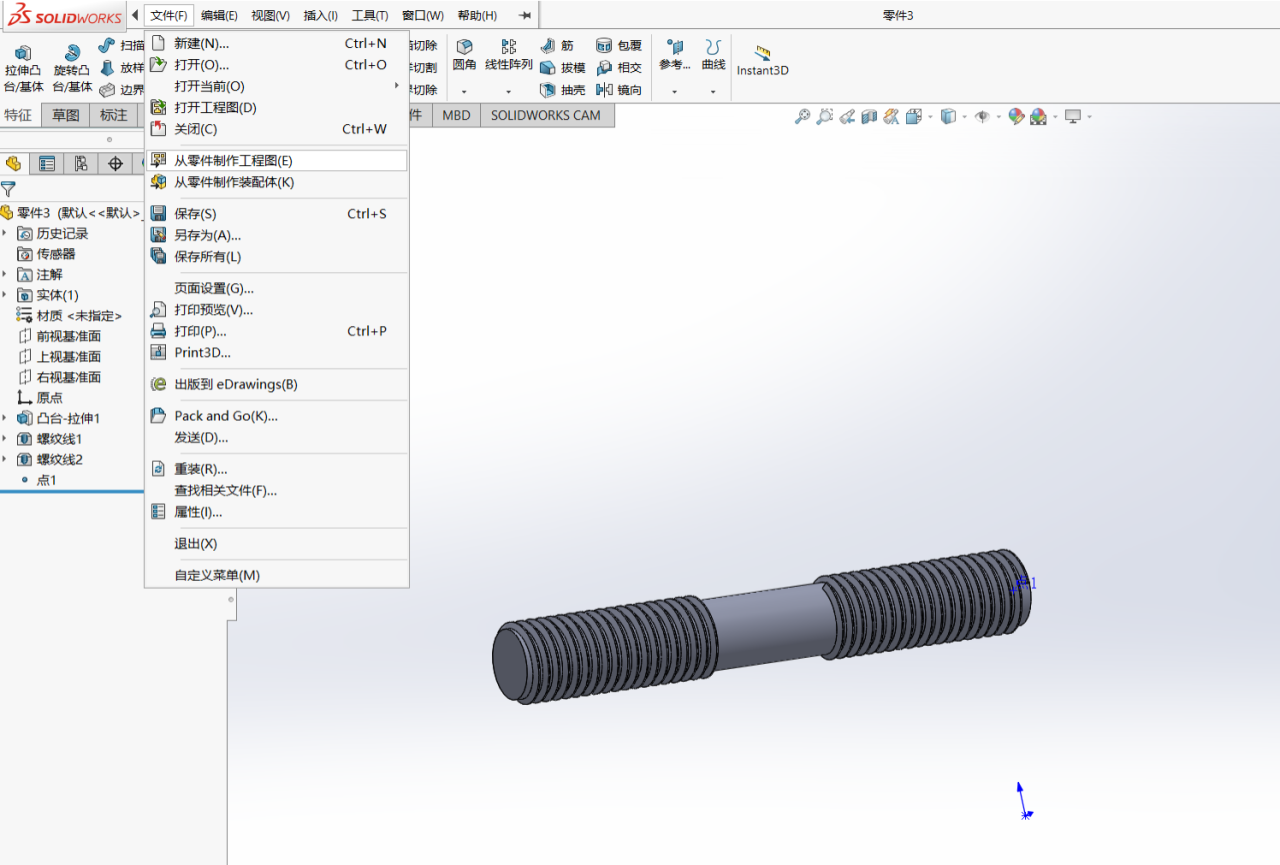1280x865 pixels.
Task: Expand the 凸台-拉伸1 feature node
Action: [x=4, y=418]
